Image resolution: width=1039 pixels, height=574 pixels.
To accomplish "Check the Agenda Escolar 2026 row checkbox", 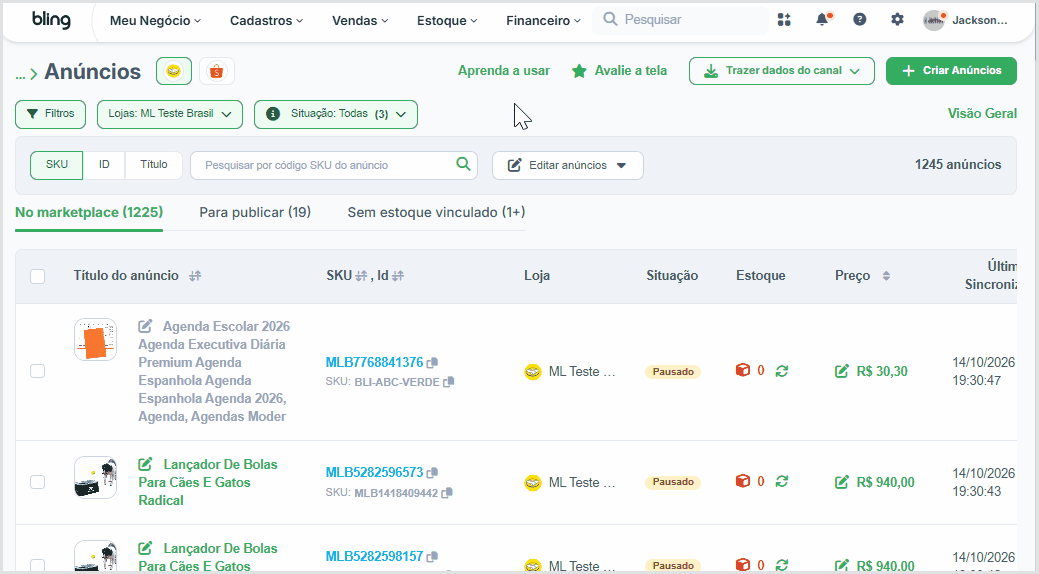I will pos(38,371).
